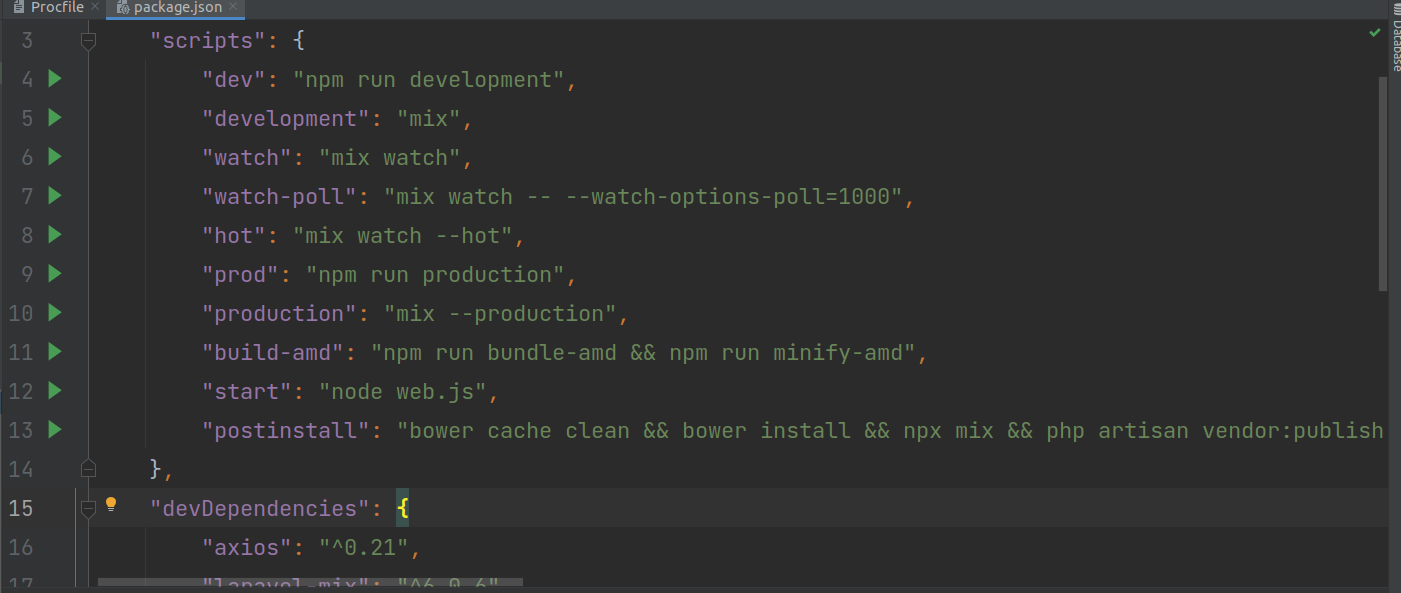Viewport: 1401px width, 593px height.
Task: Click the "mix watch" value
Action: (x=390, y=158)
